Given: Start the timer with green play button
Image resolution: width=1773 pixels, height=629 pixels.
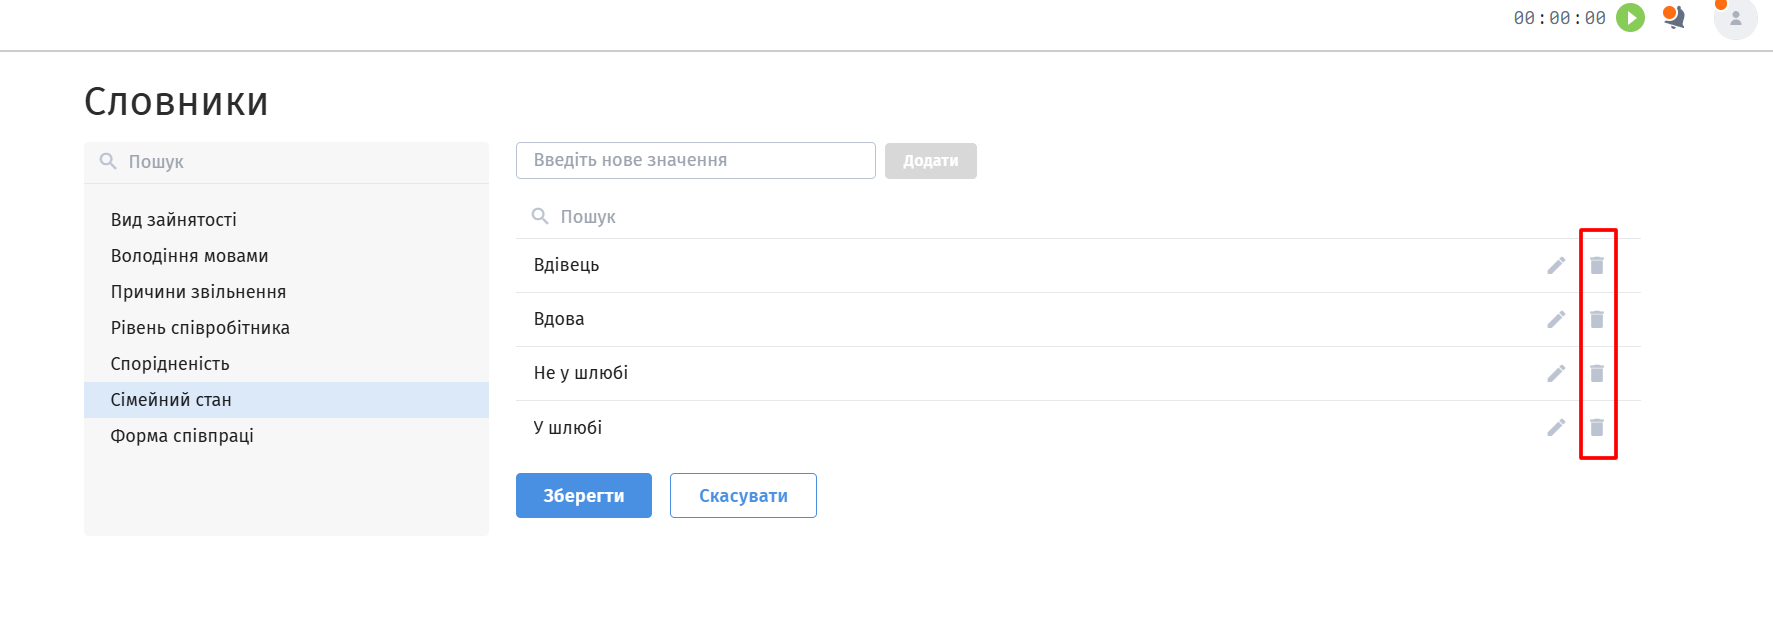Looking at the screenshot, I should click(1630, 18).
